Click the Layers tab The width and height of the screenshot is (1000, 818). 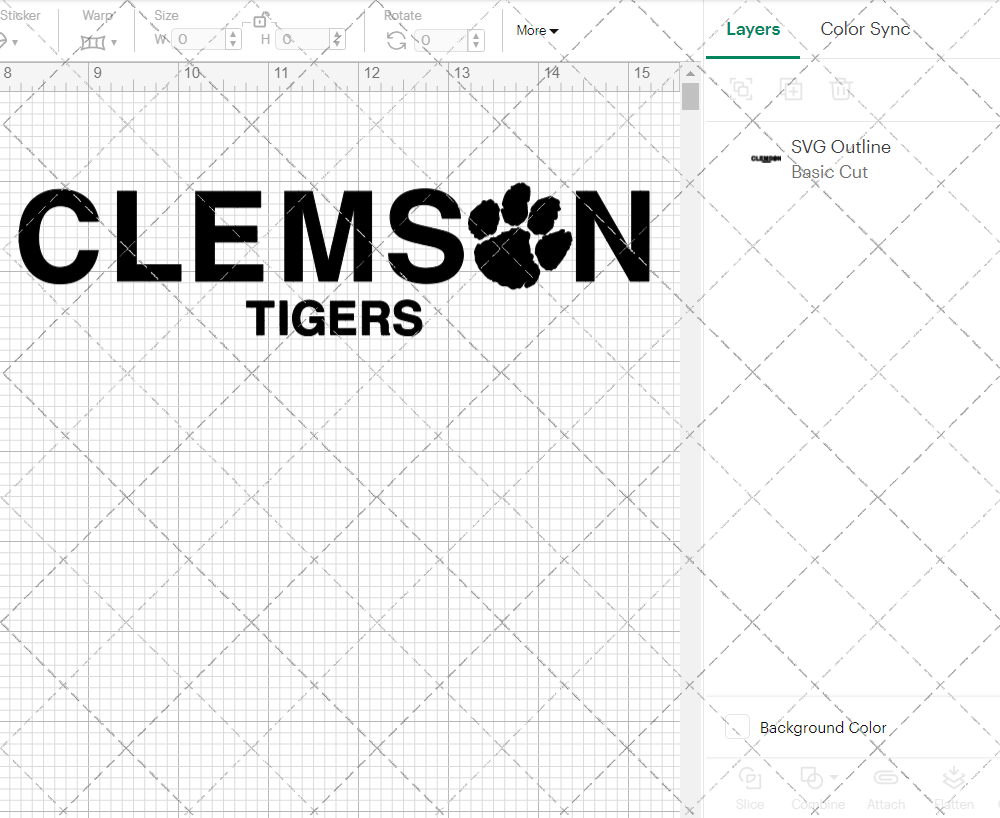(752, 29)
